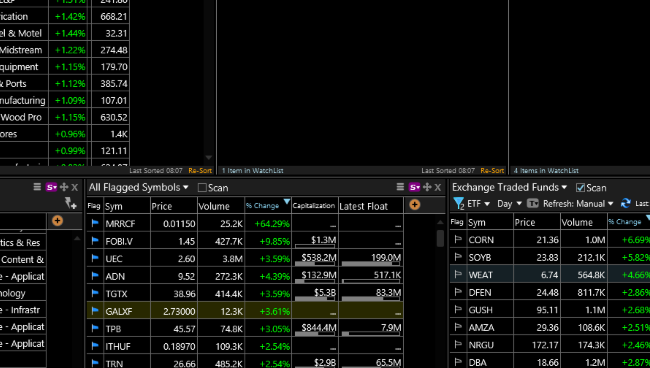Sort ETF table by % Change header
This screenshot has height=368, width=650.
click(628, 223)
